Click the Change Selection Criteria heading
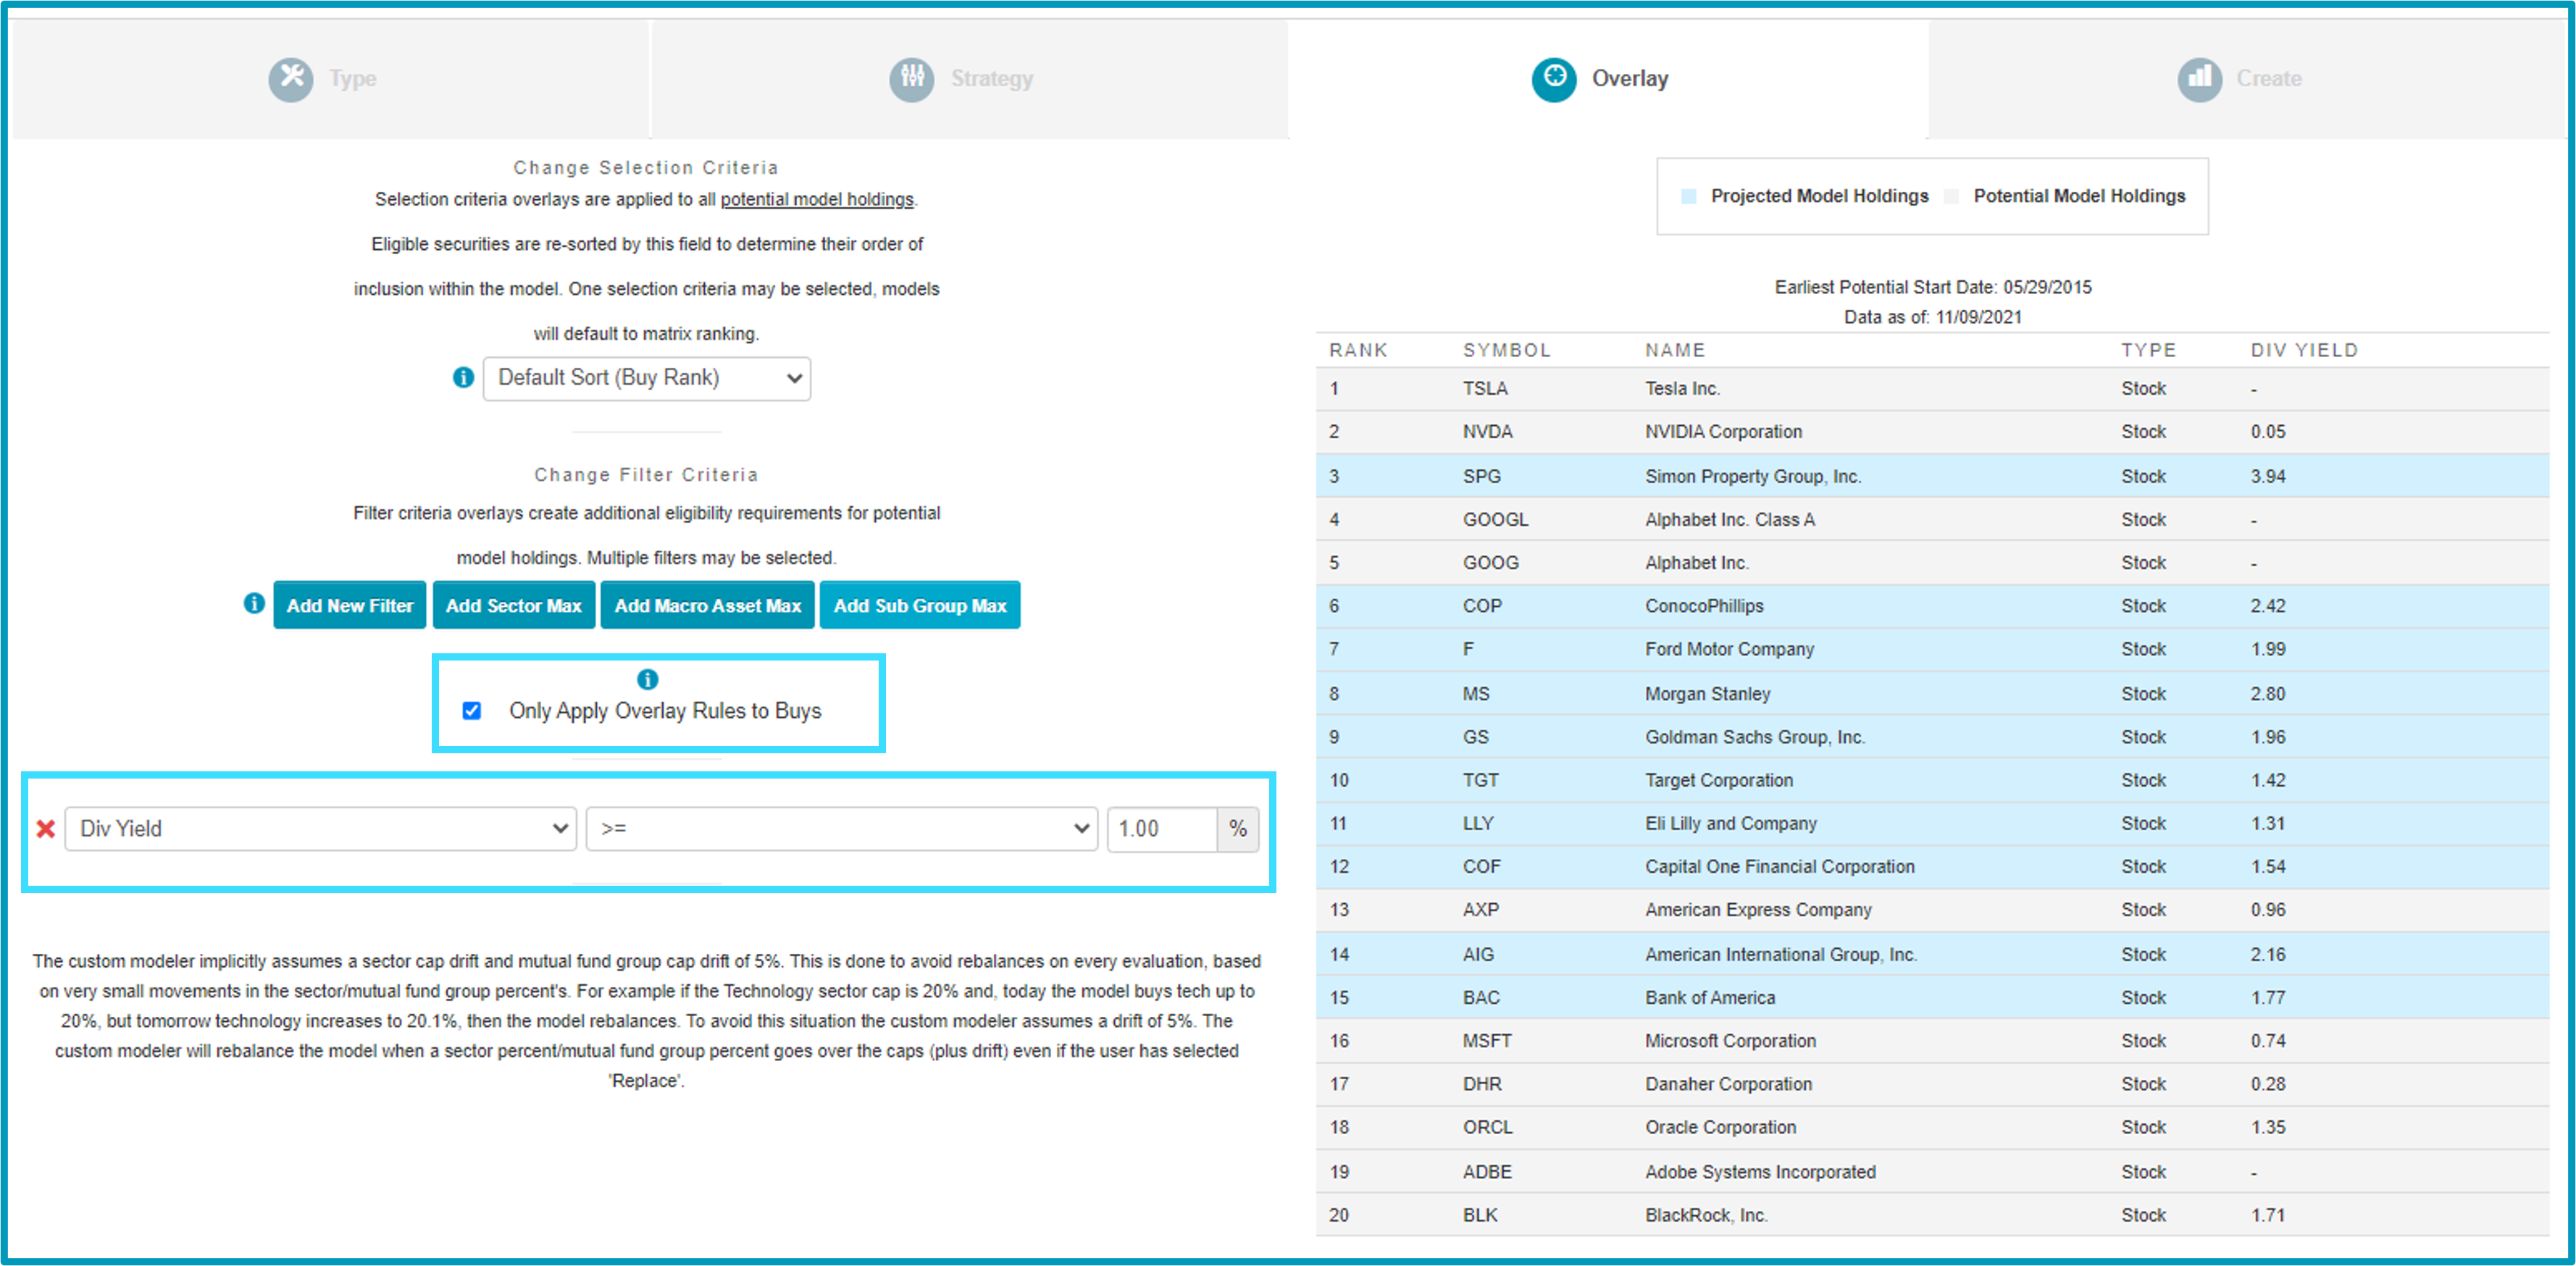Viewport: 2576px width, 1266px height. pos(646,167)
